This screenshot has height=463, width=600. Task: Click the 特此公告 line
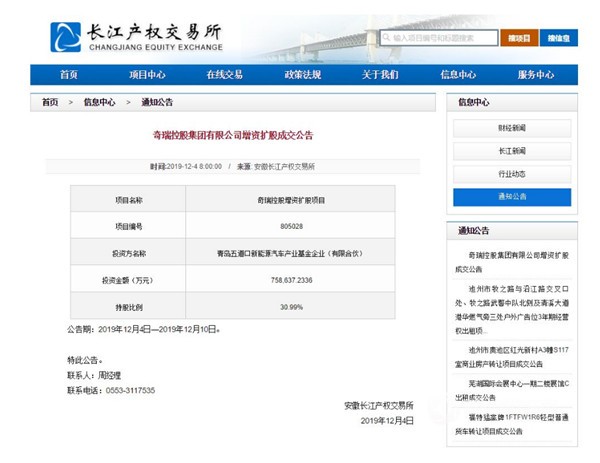click(85, 360)
